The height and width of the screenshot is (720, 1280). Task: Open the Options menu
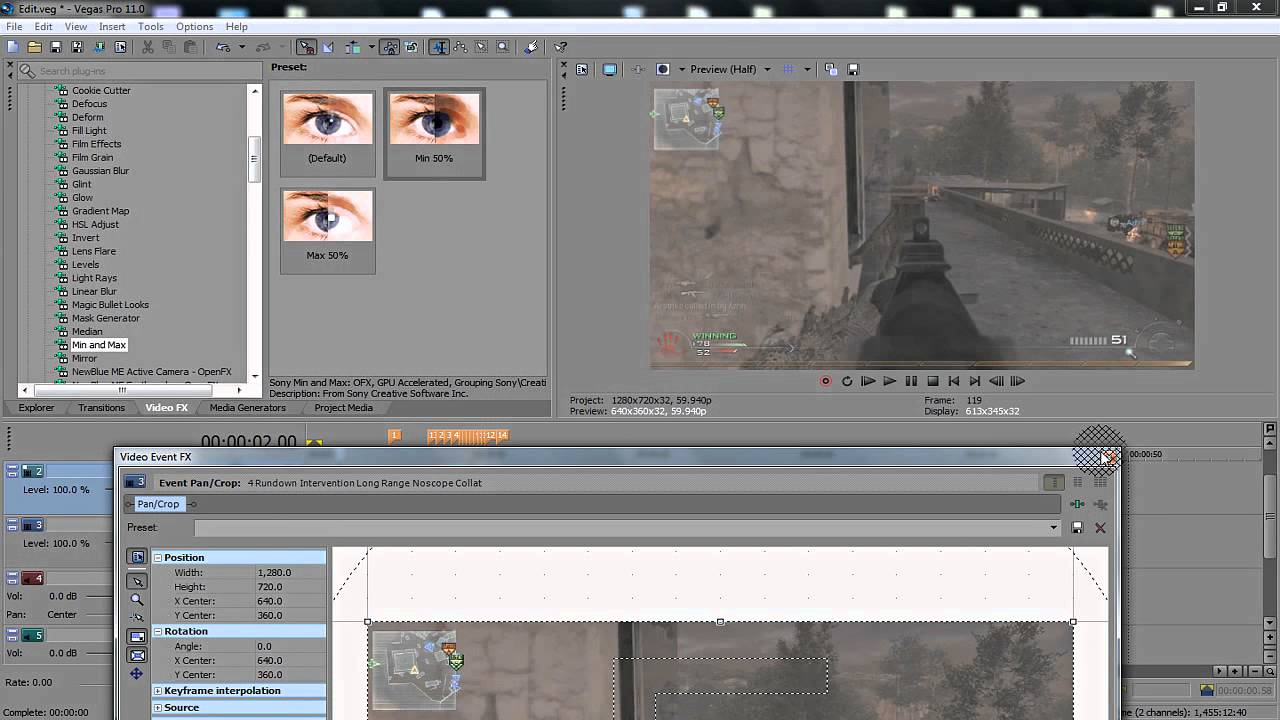(x=194, y=26)
